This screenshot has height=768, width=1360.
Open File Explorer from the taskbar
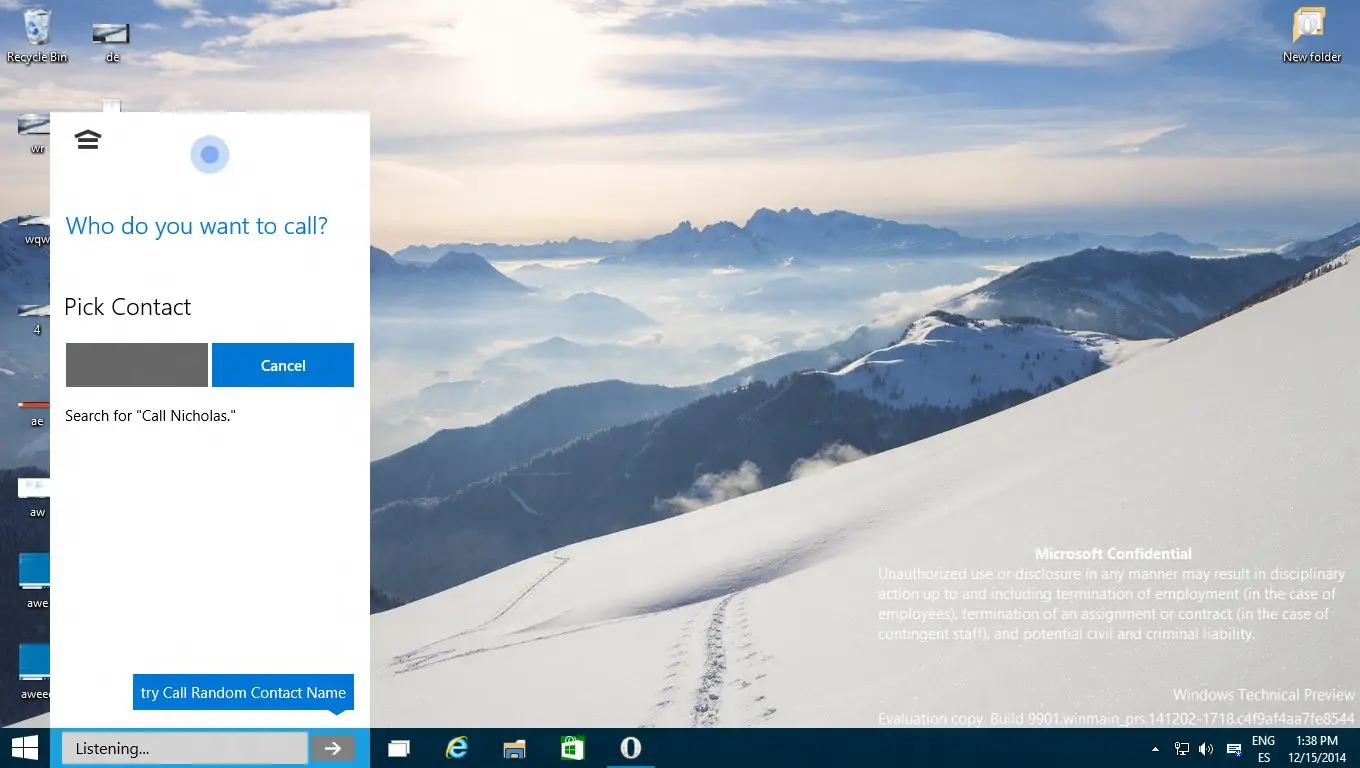(x=515, y=748)
